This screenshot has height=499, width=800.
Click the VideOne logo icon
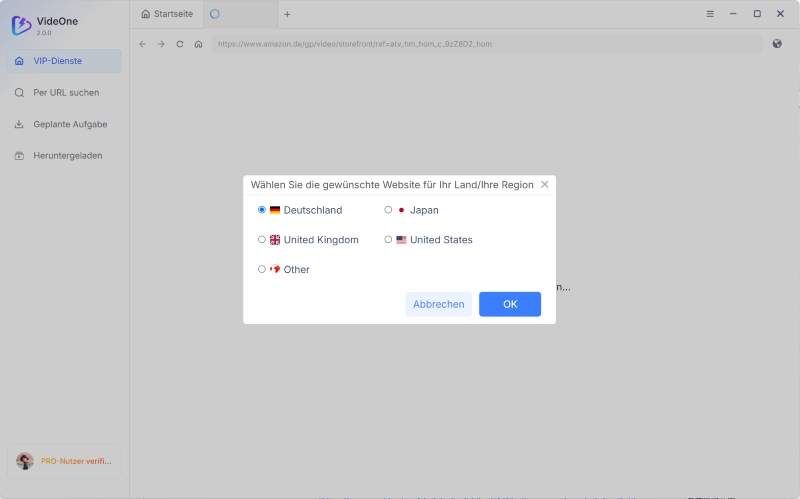point(21,25)
